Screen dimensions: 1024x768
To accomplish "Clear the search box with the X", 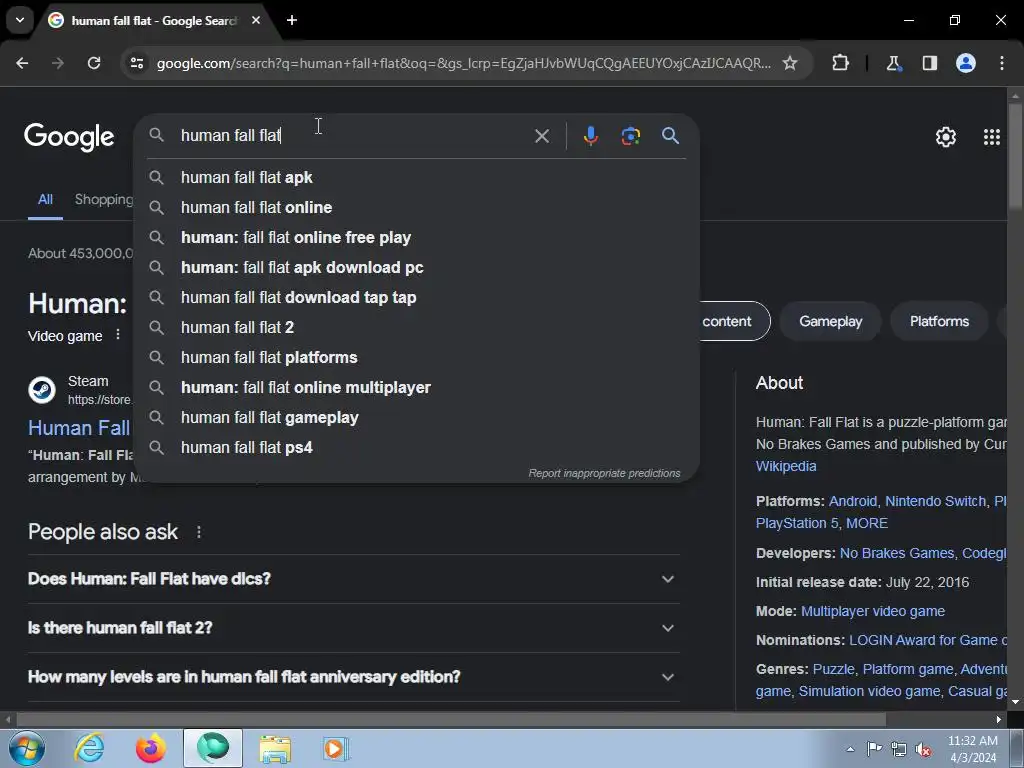I will pyautogui.click(x=542, y=136).
